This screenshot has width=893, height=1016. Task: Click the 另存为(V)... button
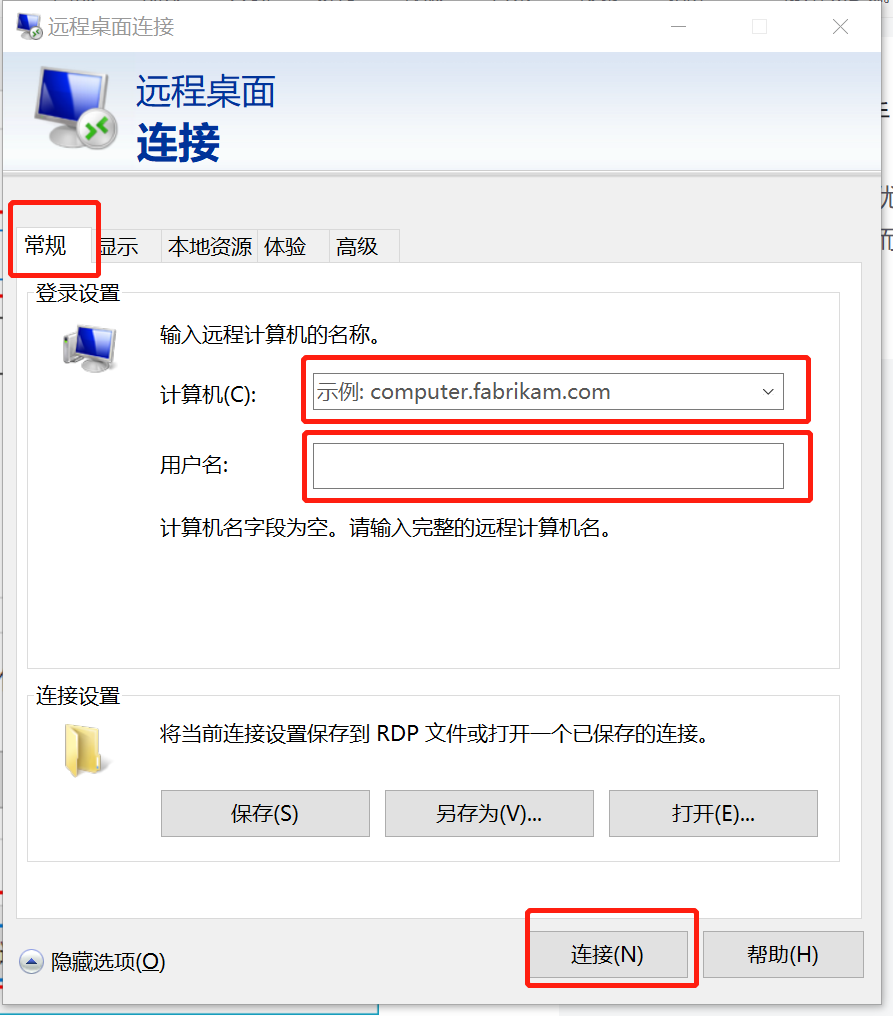point(489,813)
